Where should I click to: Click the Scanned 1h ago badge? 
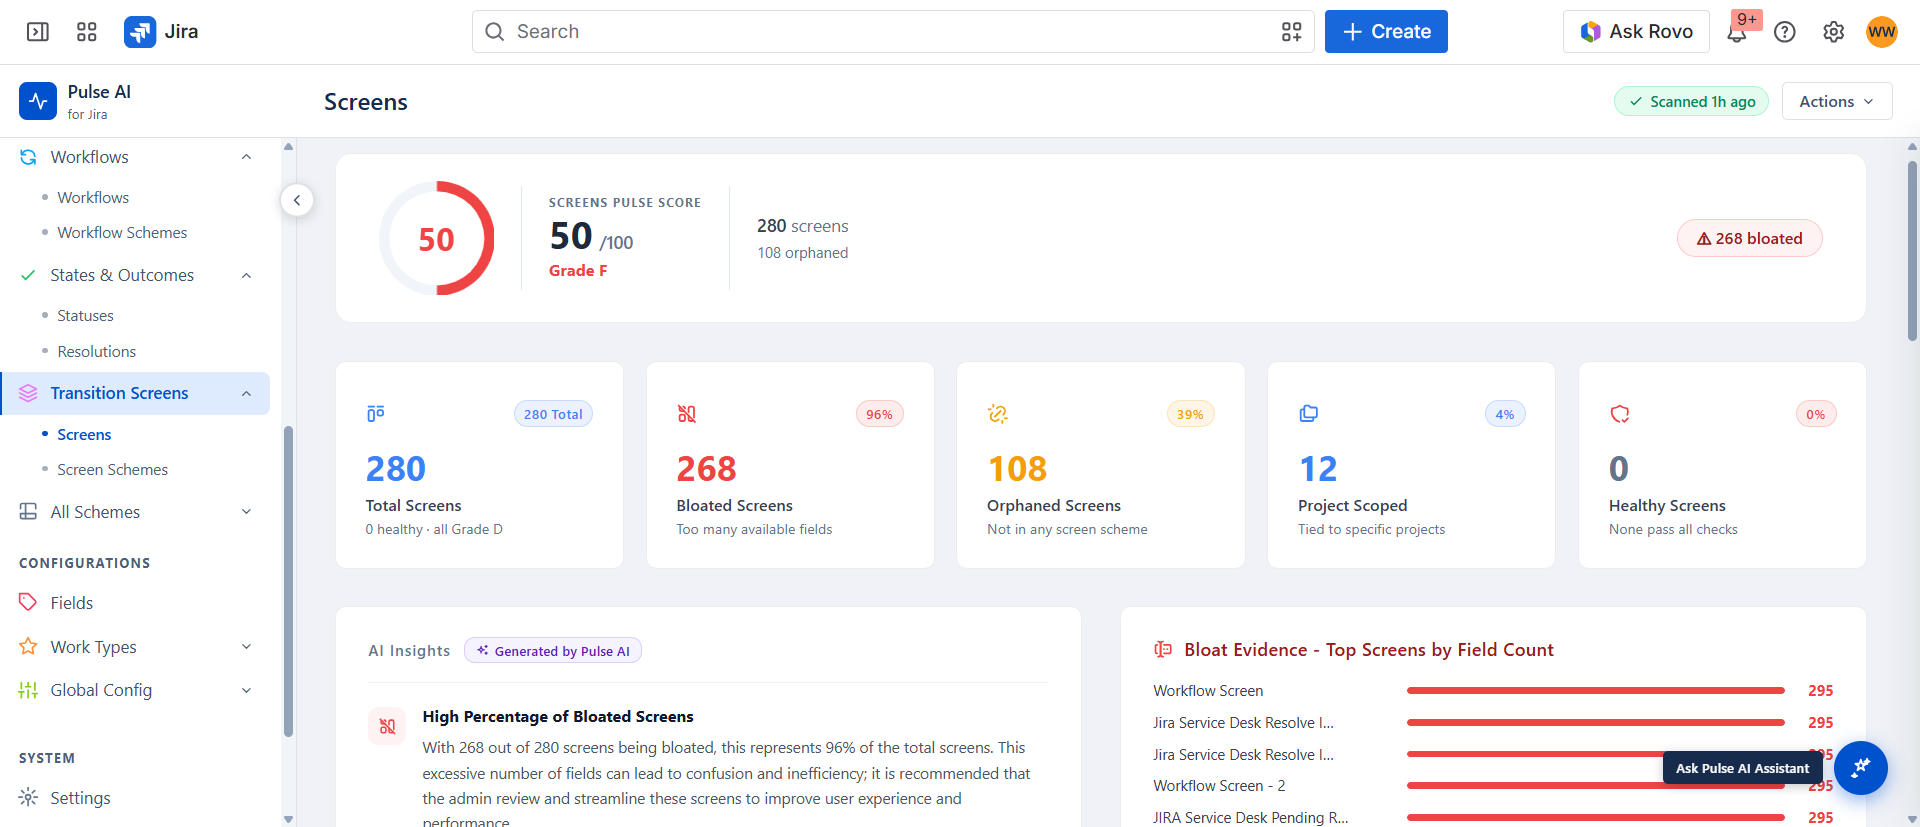pyautogui.click(x=1692, y=101)
